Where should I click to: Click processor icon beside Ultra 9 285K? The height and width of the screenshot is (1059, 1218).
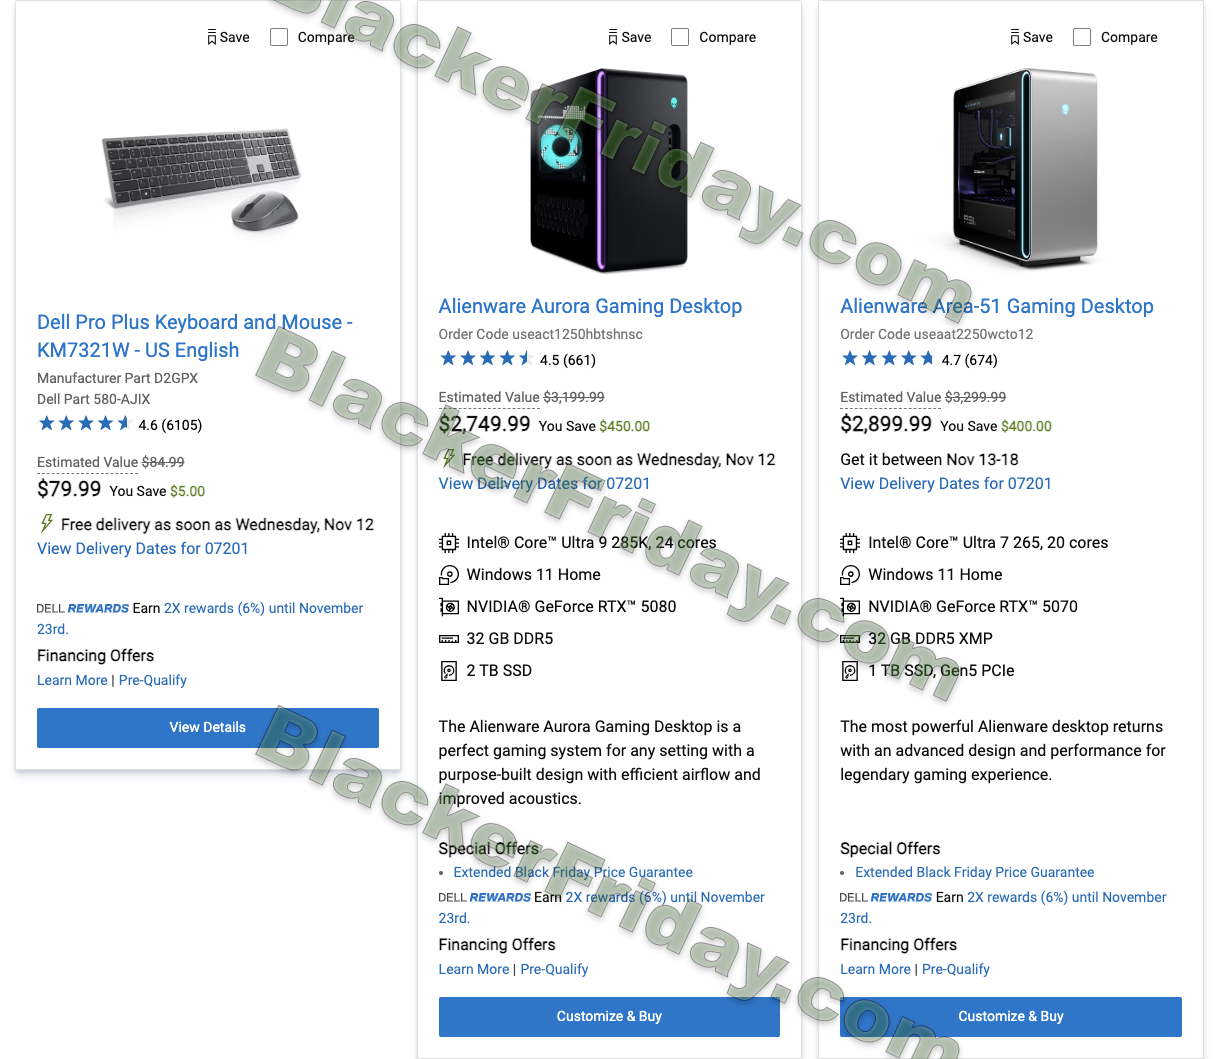click(449, 543)
